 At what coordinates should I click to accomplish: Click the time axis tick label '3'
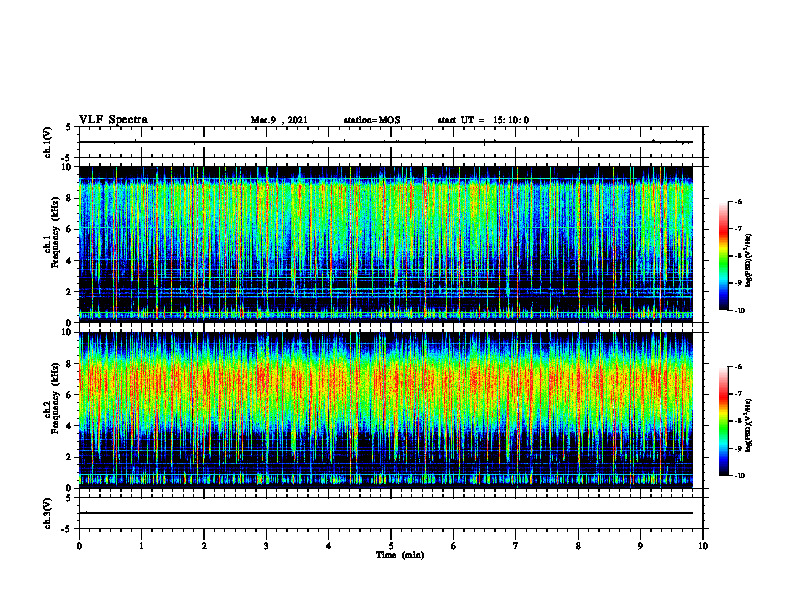click(266, 546)
